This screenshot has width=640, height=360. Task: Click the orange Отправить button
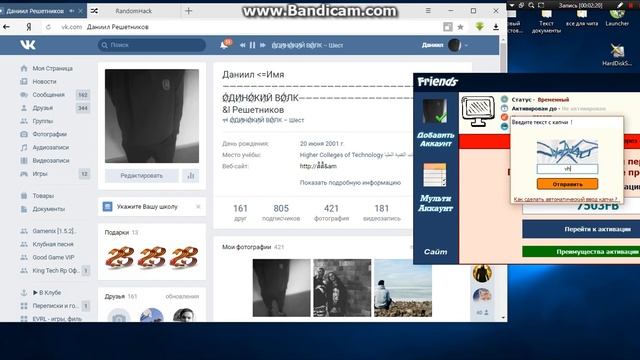(567, 184)
